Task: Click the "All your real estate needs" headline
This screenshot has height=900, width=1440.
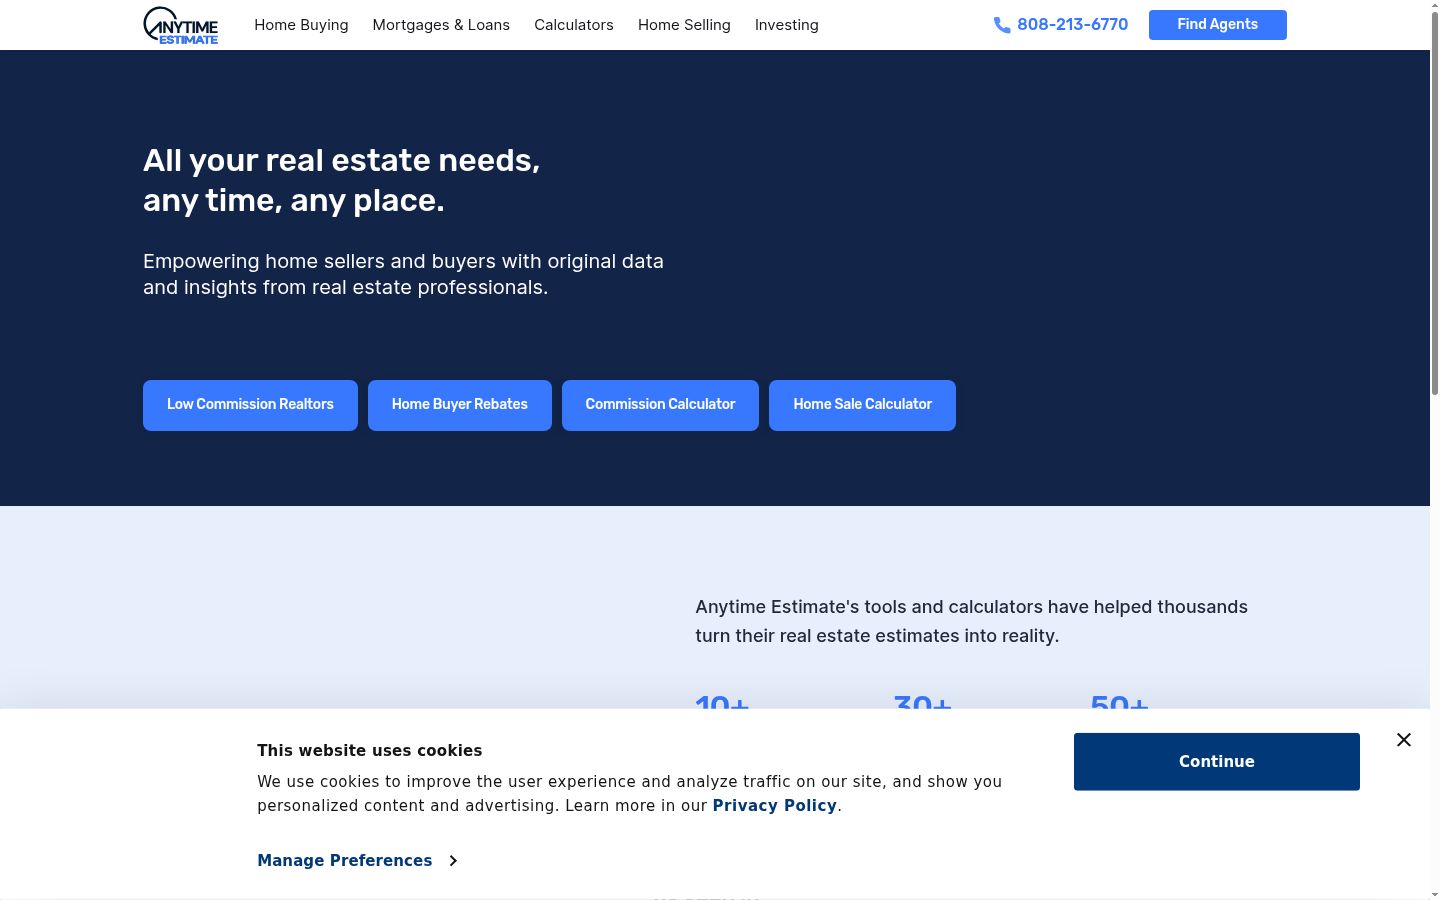Action: 342,180
